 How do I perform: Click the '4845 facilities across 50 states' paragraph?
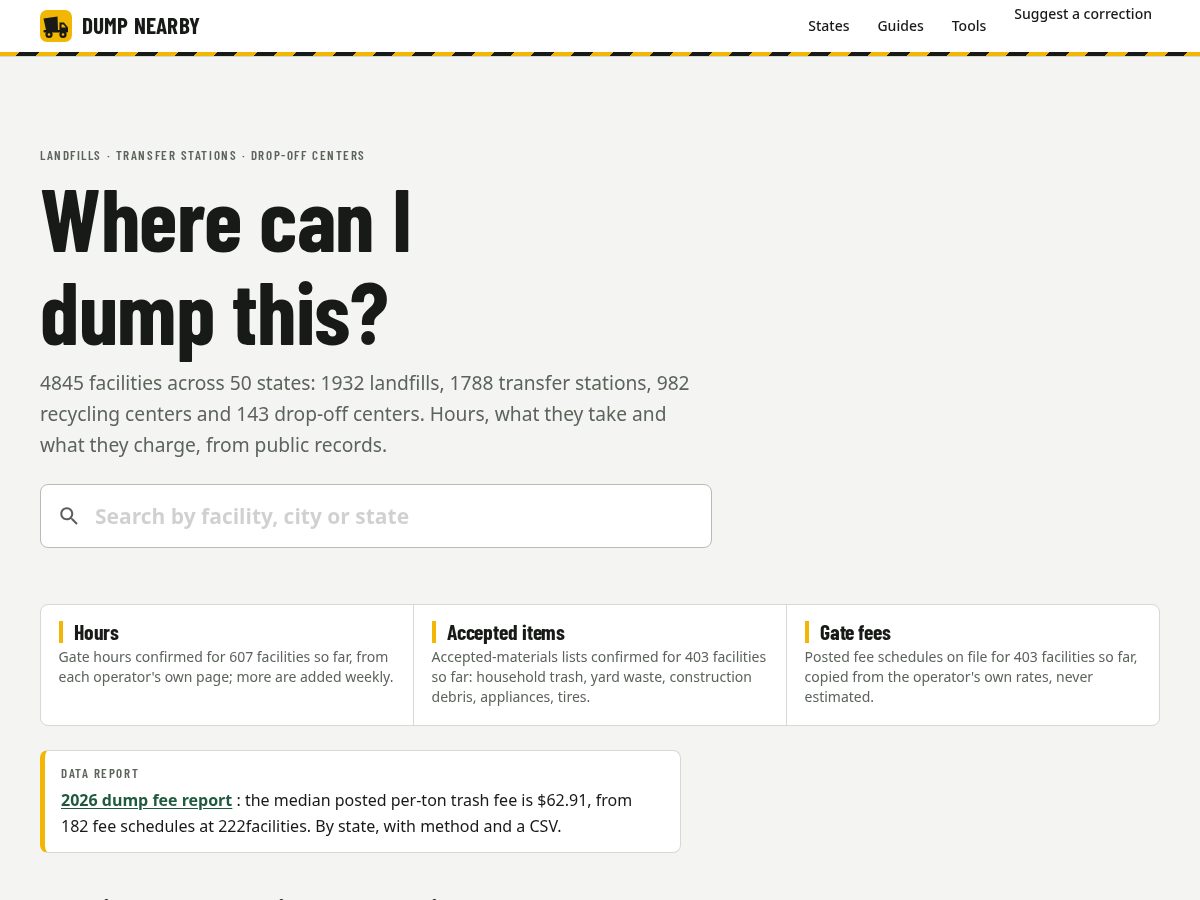click(365, 414)
